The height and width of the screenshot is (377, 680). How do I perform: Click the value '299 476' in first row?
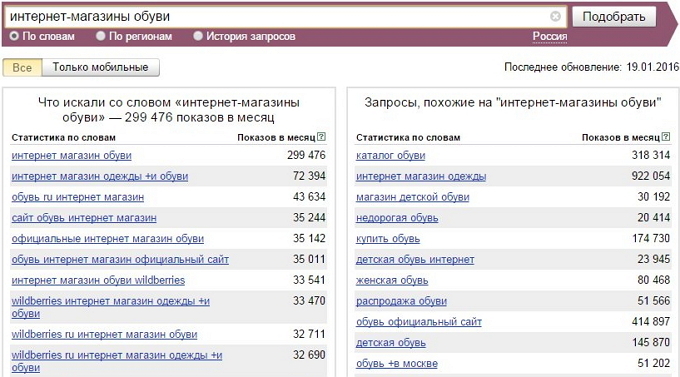306,155
